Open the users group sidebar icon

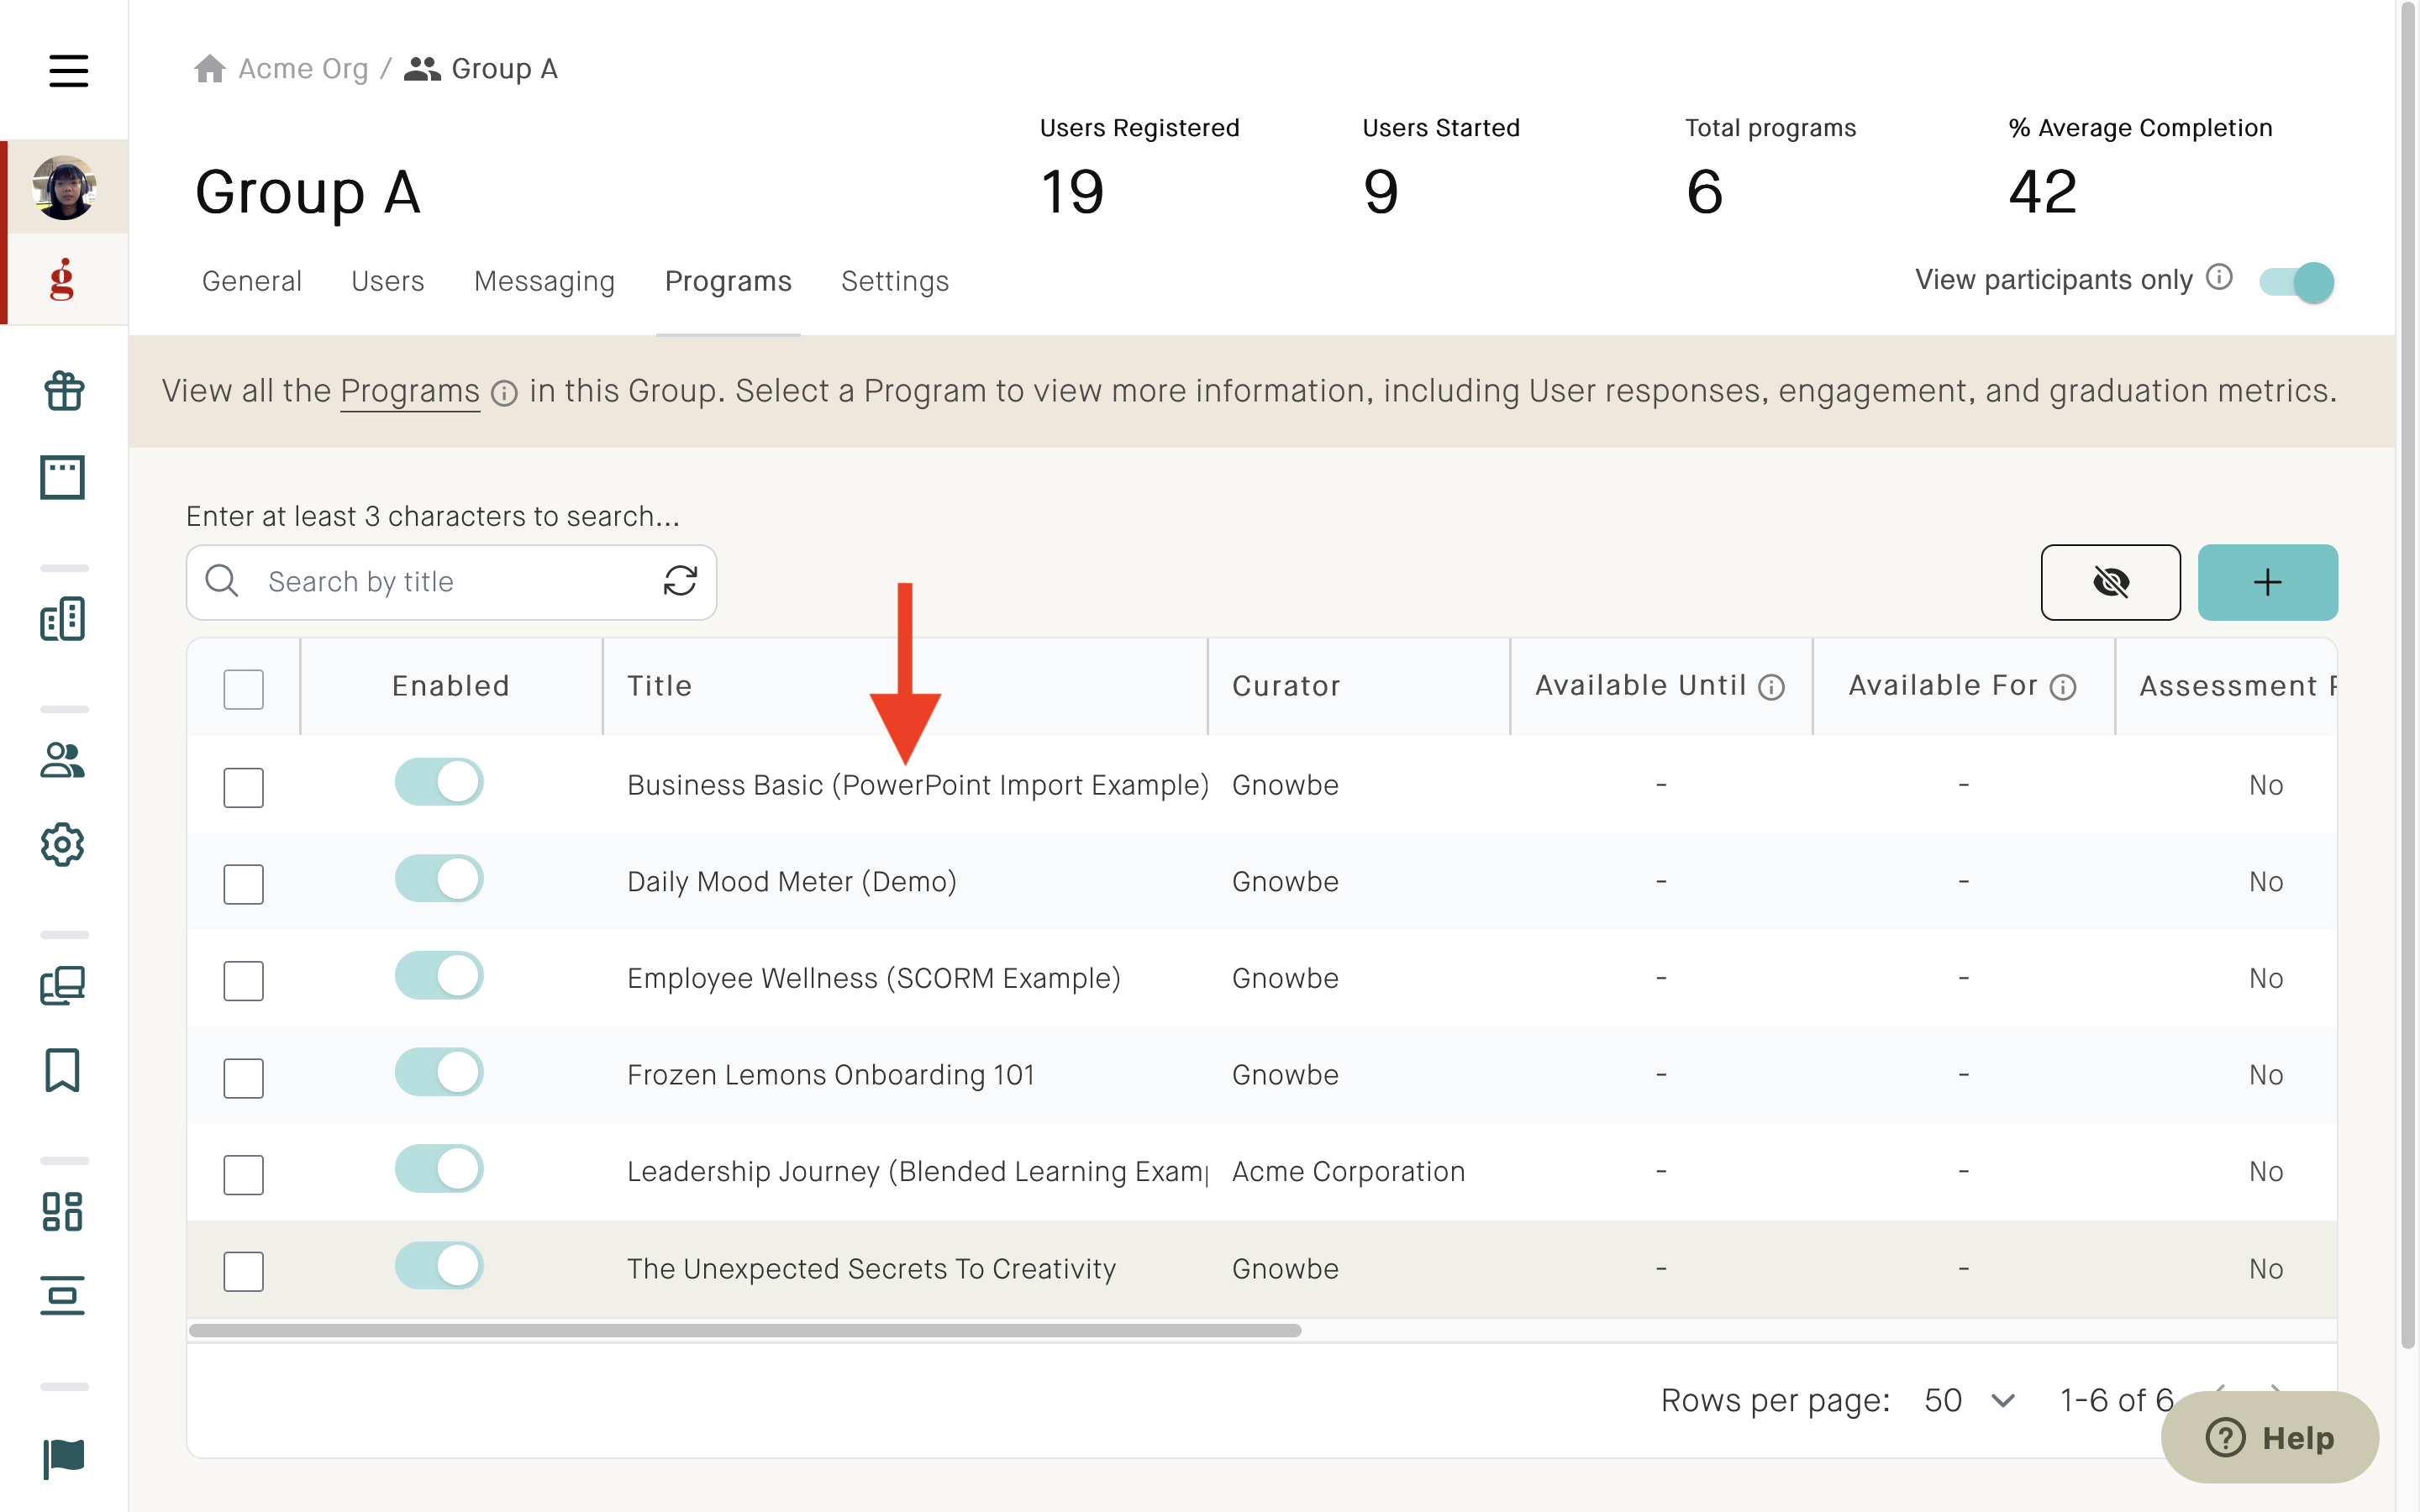click(x=63, y=760)
